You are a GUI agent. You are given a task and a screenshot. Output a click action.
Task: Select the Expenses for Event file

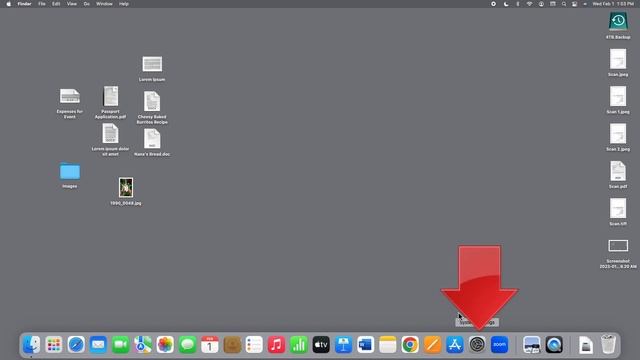69,96
